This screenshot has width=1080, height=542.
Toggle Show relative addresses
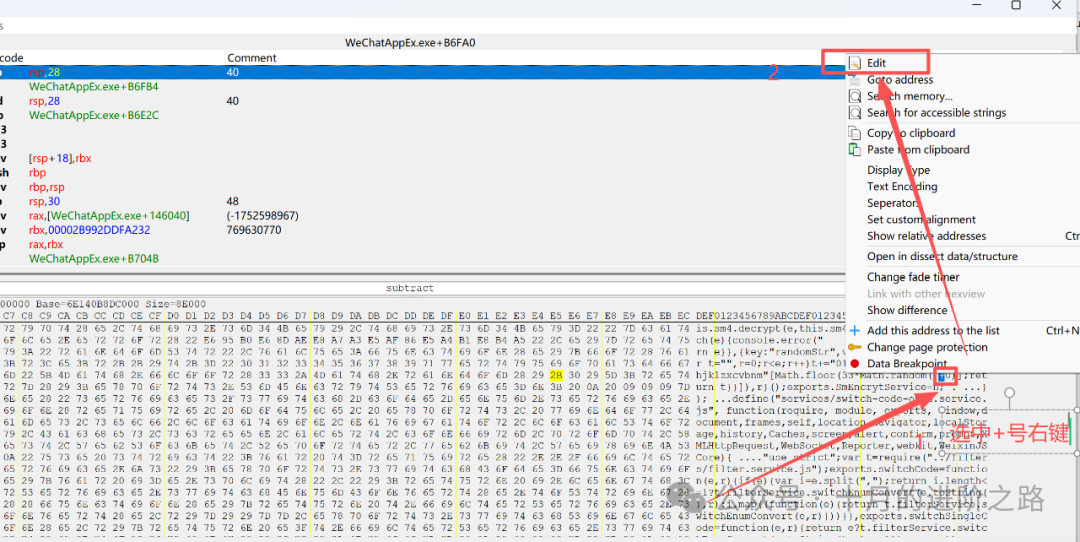coord(926,236)
